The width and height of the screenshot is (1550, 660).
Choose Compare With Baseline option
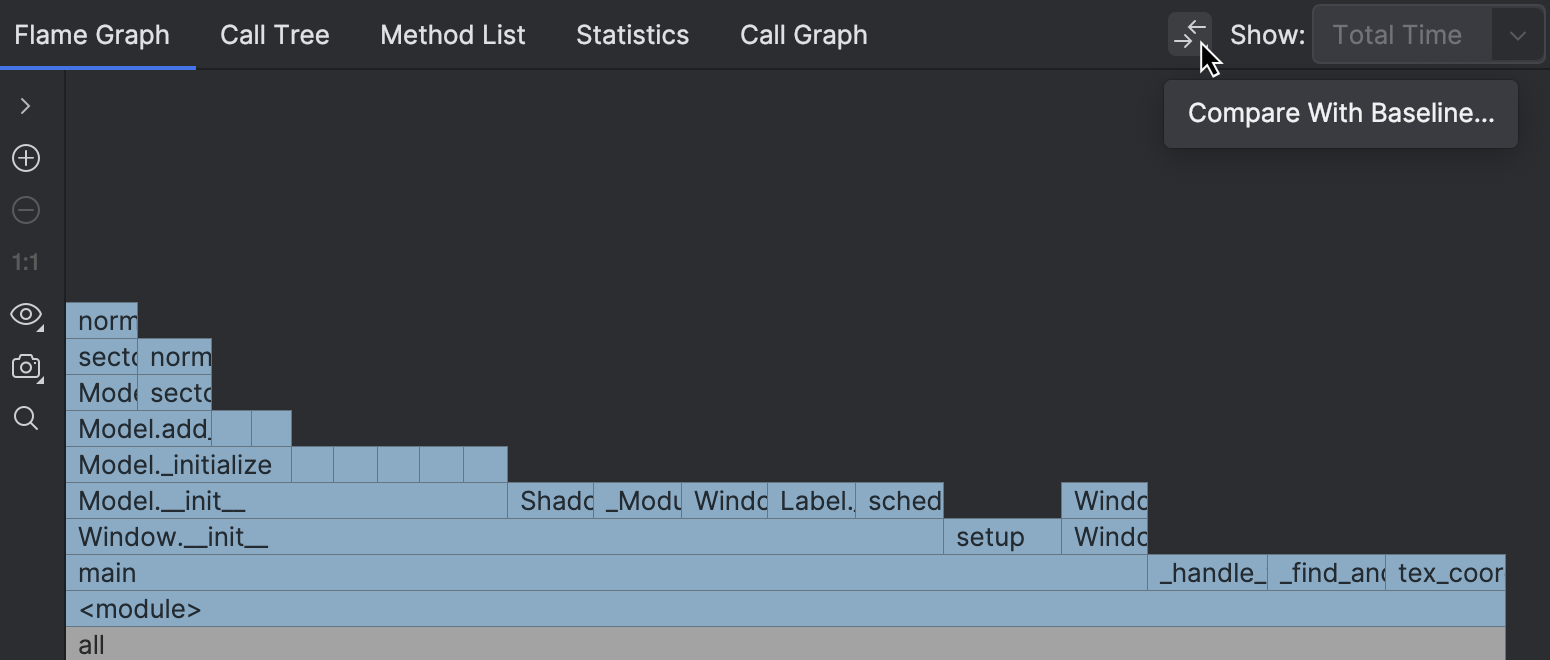(x=1340, y=113)
